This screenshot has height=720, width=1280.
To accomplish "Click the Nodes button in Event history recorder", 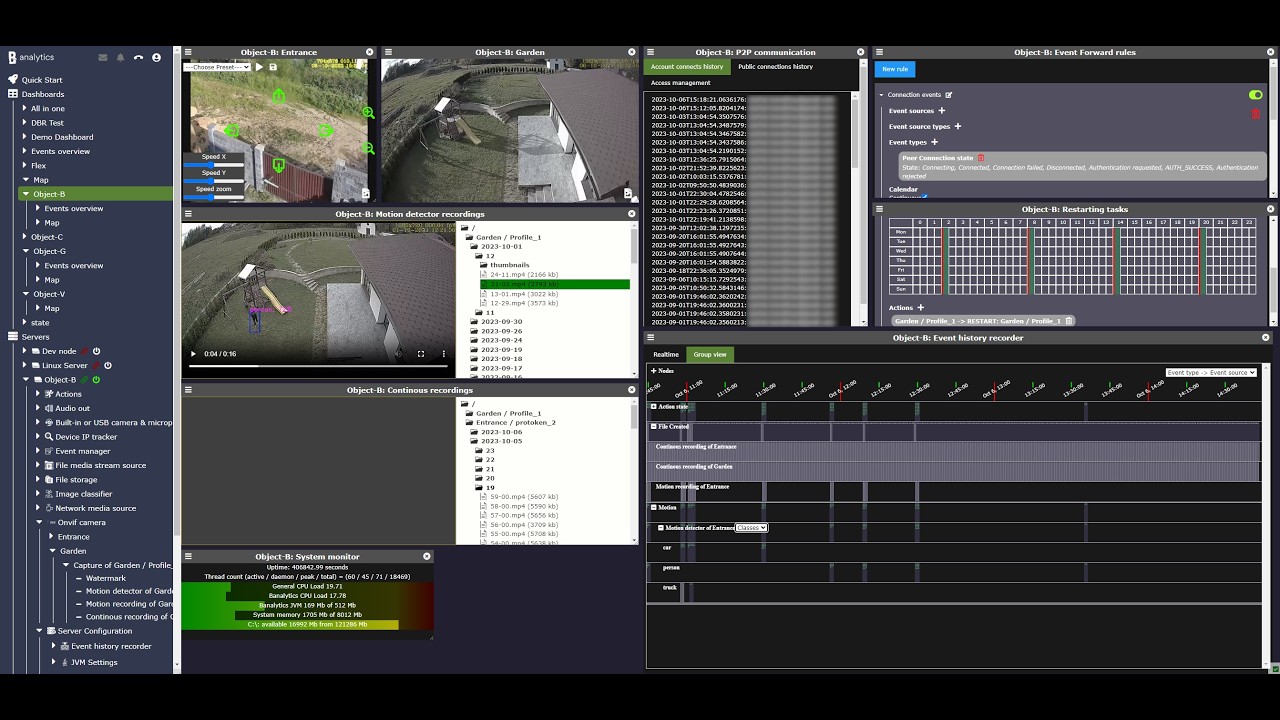I will tap(662, 371).
